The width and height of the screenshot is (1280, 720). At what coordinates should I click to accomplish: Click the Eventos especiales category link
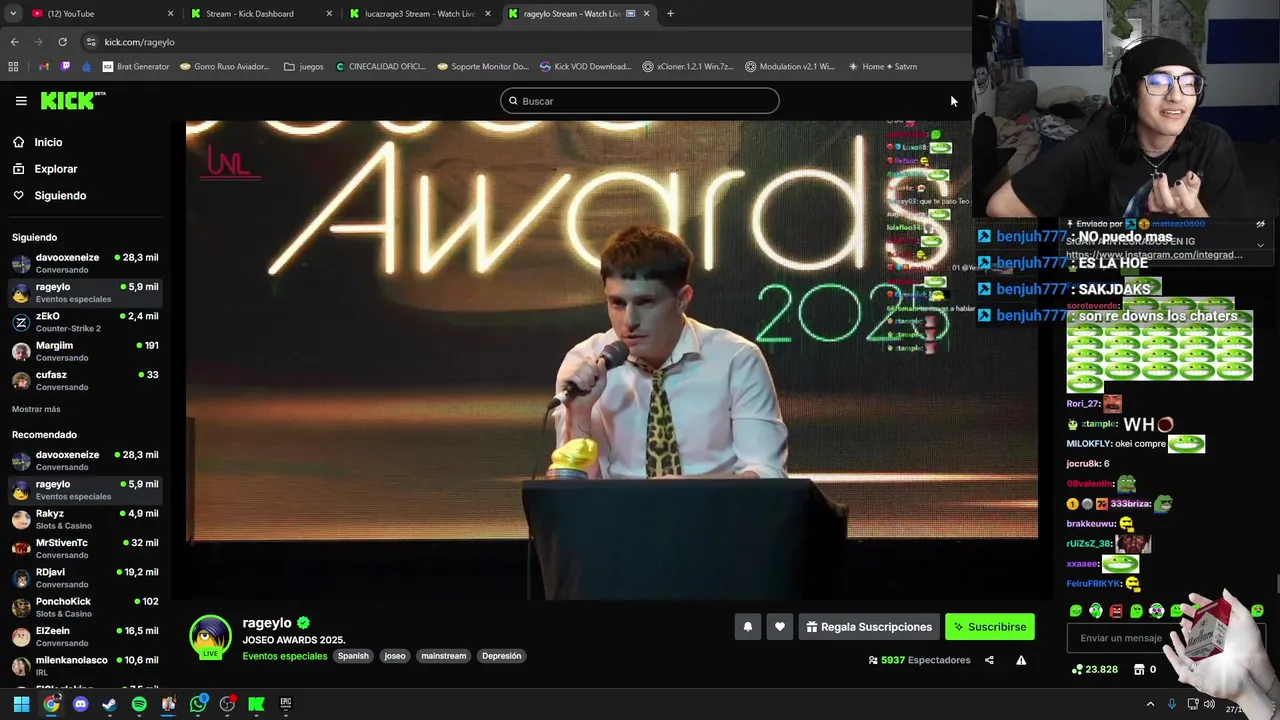tap(284, 656)
